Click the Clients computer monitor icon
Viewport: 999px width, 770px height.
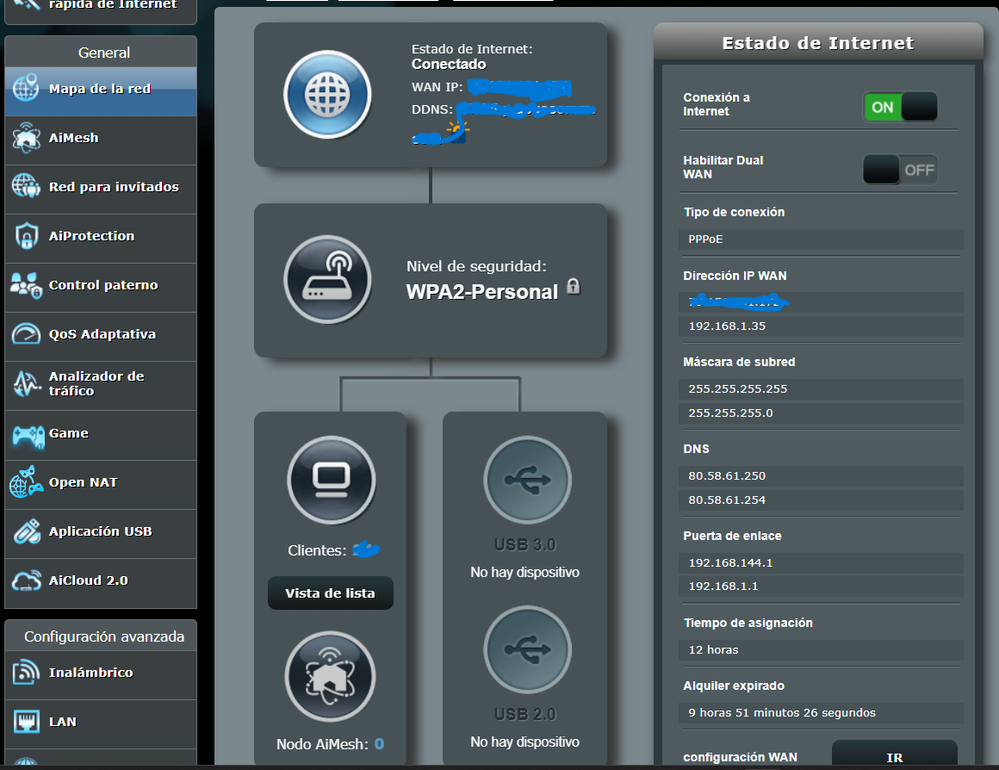tap(331, 481)
